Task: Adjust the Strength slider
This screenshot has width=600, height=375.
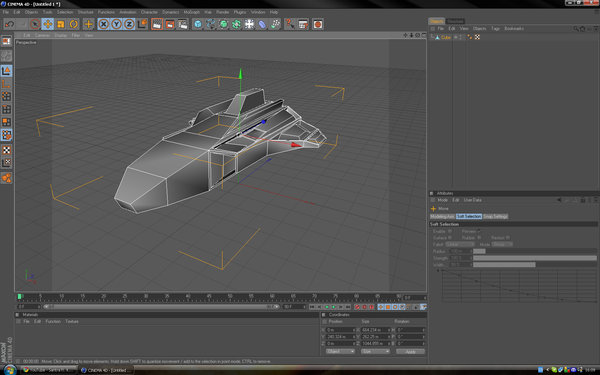Action: 535,258
